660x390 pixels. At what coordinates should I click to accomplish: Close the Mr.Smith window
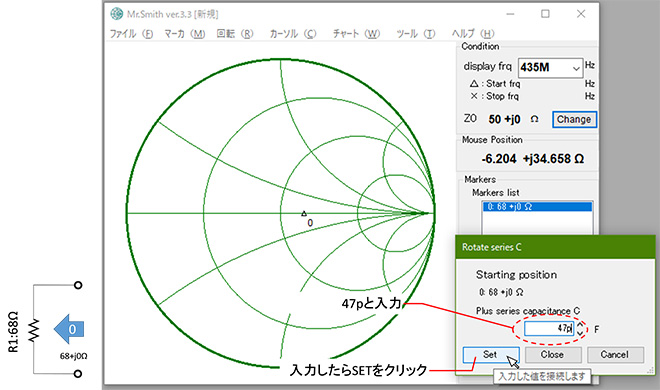581,14
